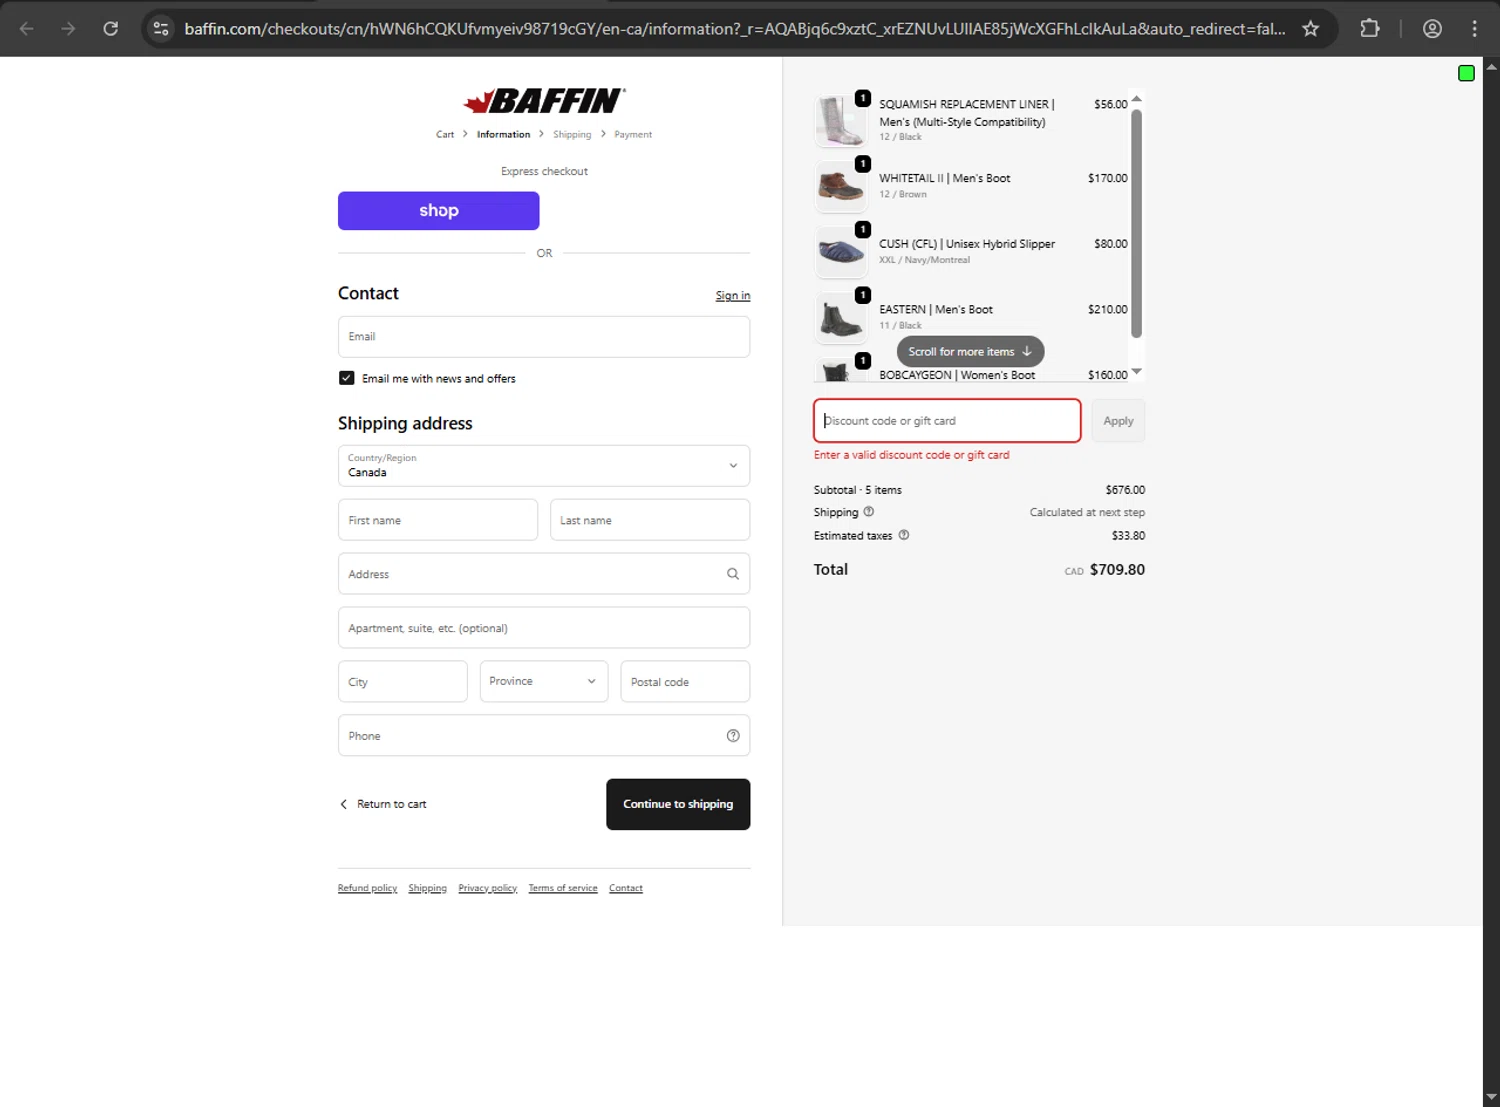Click the Baffin logo

pos(544,100)
